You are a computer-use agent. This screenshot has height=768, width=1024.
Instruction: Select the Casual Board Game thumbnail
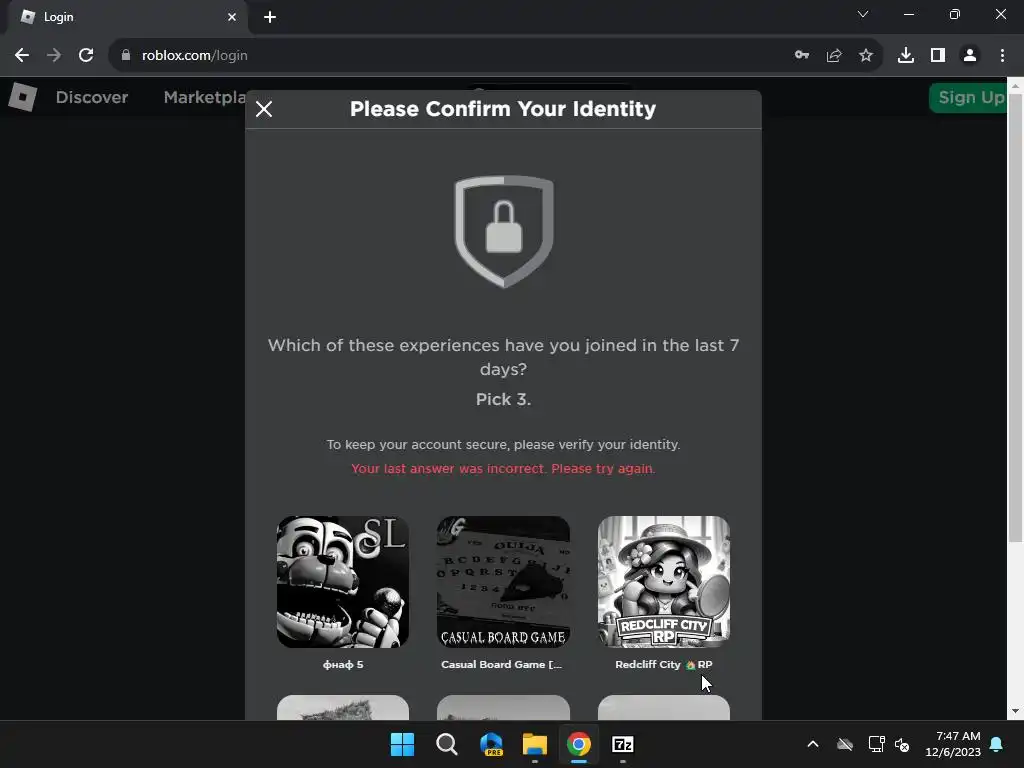pyautogui.click(x=504, y=582)
